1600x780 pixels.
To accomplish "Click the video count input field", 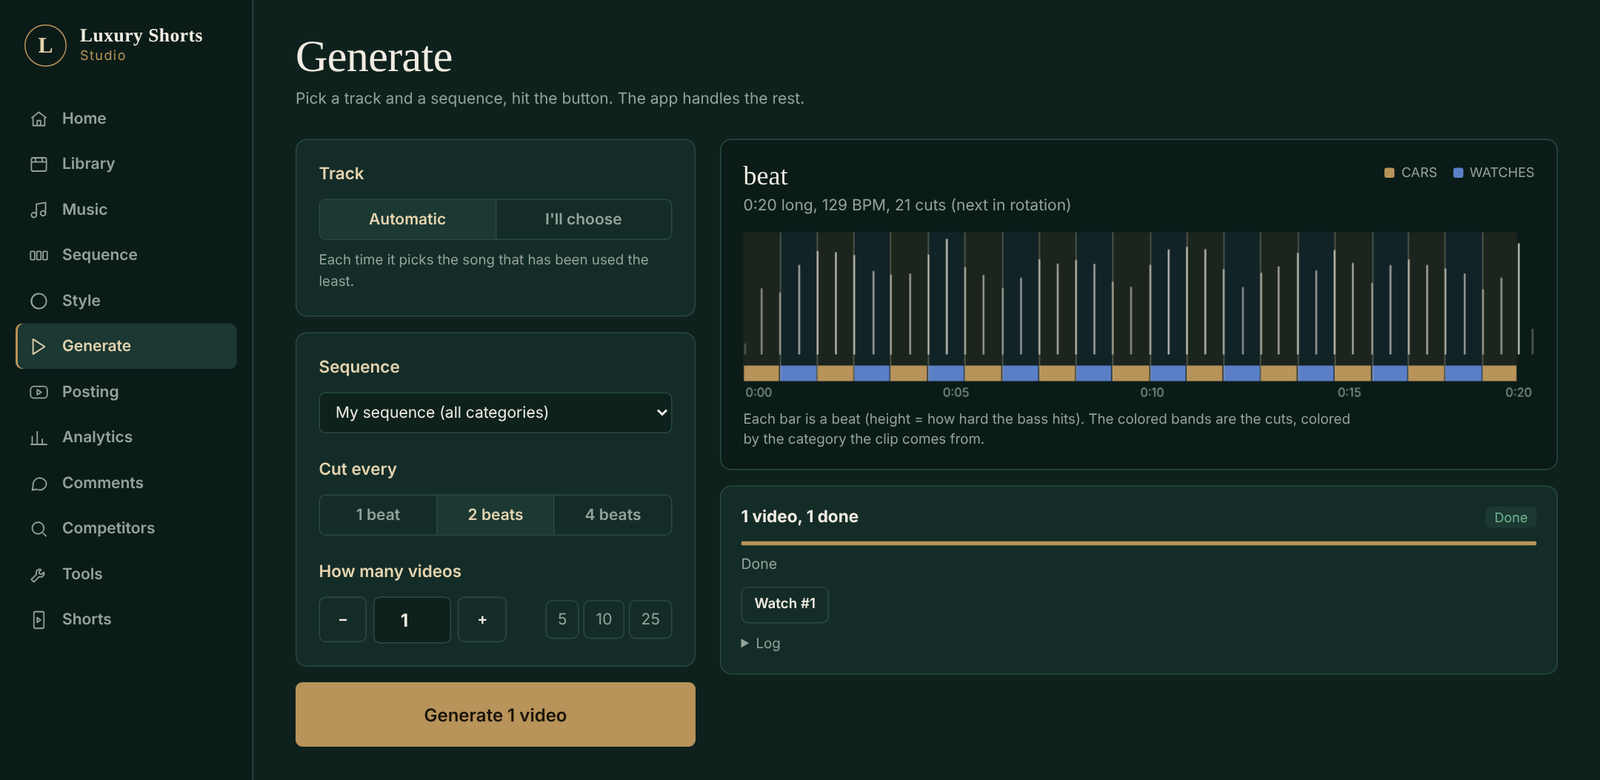I will (x=412, y=620).
